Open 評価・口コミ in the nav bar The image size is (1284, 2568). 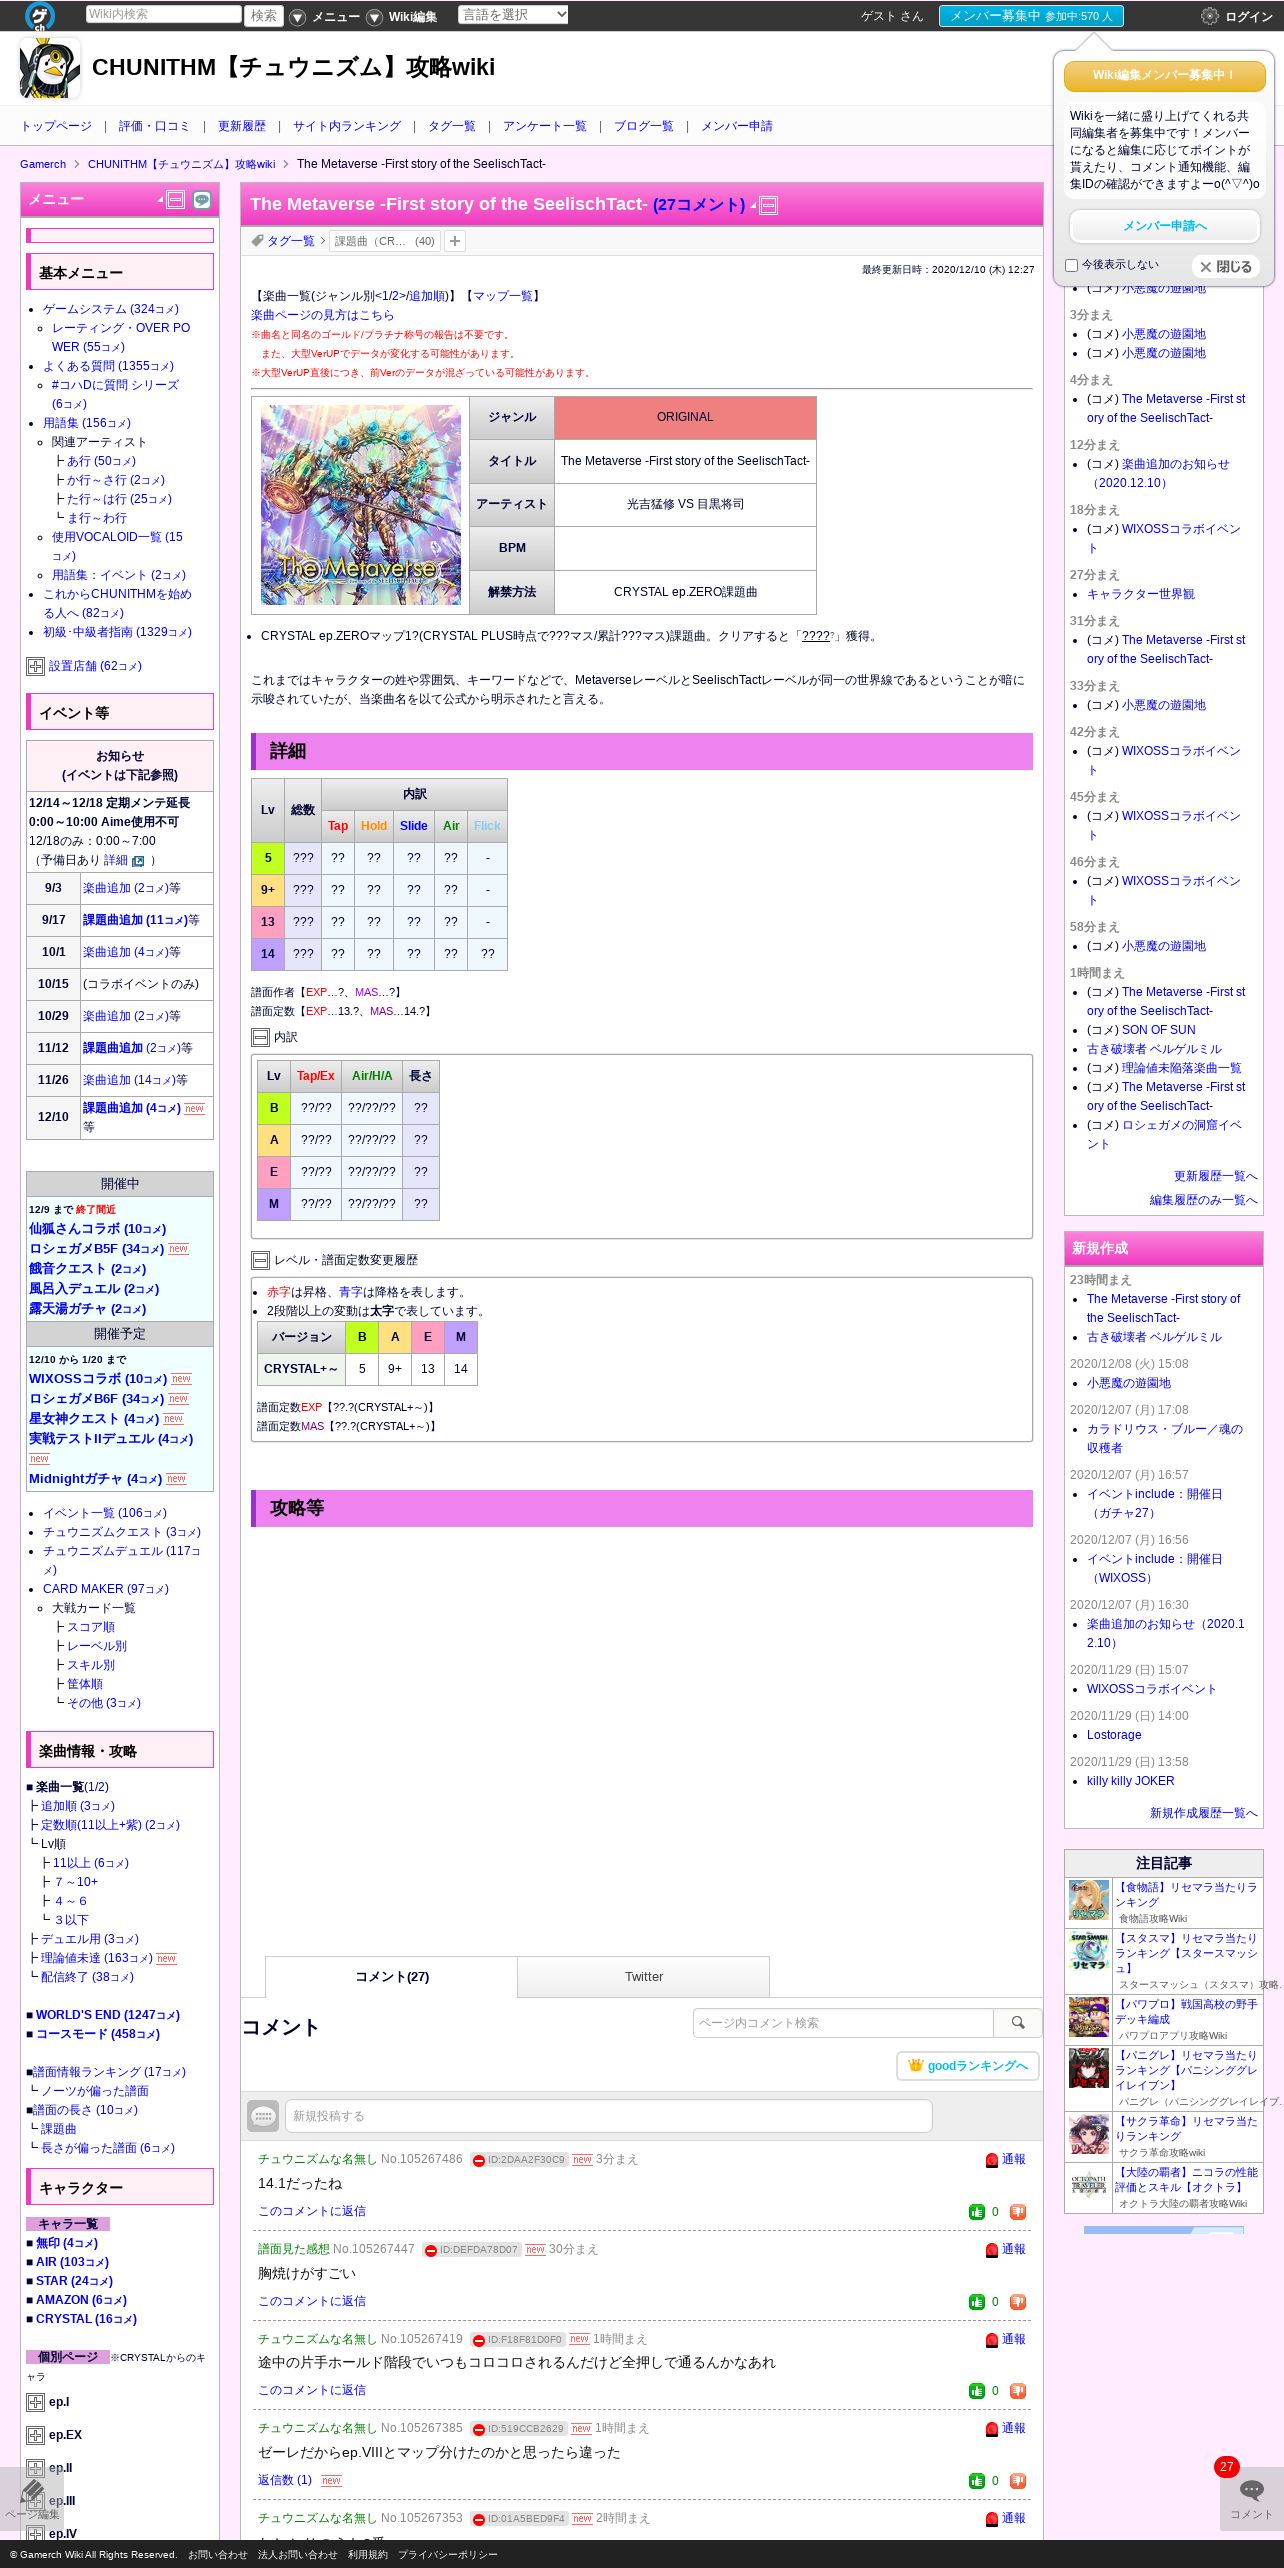[x=154, y=127]
